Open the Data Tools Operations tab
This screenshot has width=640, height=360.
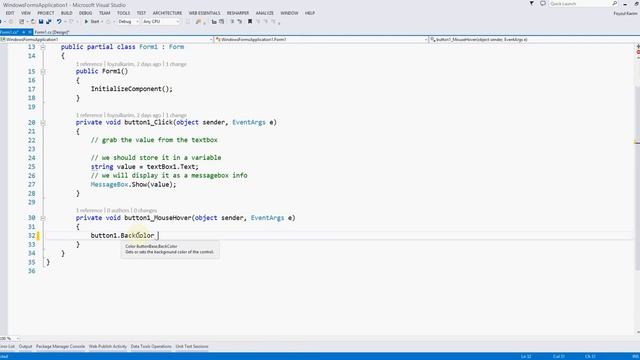point(151,347)
